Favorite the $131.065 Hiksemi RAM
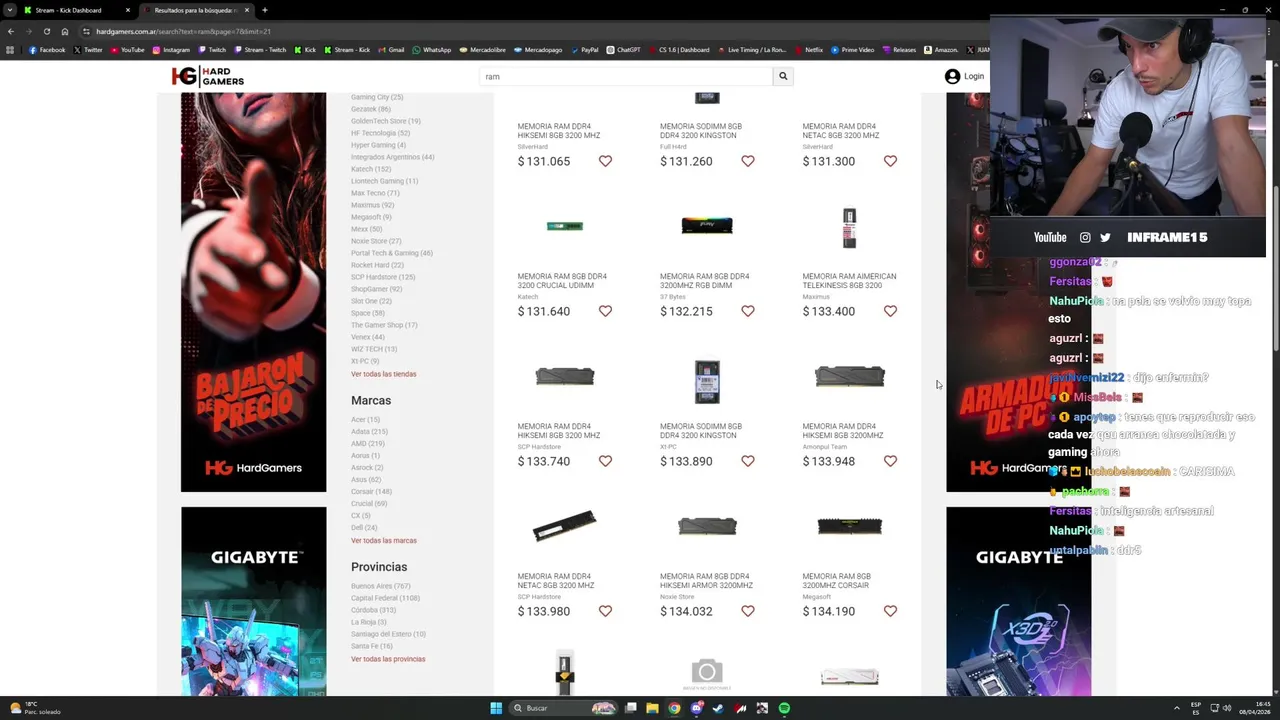Viewport: 1280px width, 720px height. pos(605,161)
